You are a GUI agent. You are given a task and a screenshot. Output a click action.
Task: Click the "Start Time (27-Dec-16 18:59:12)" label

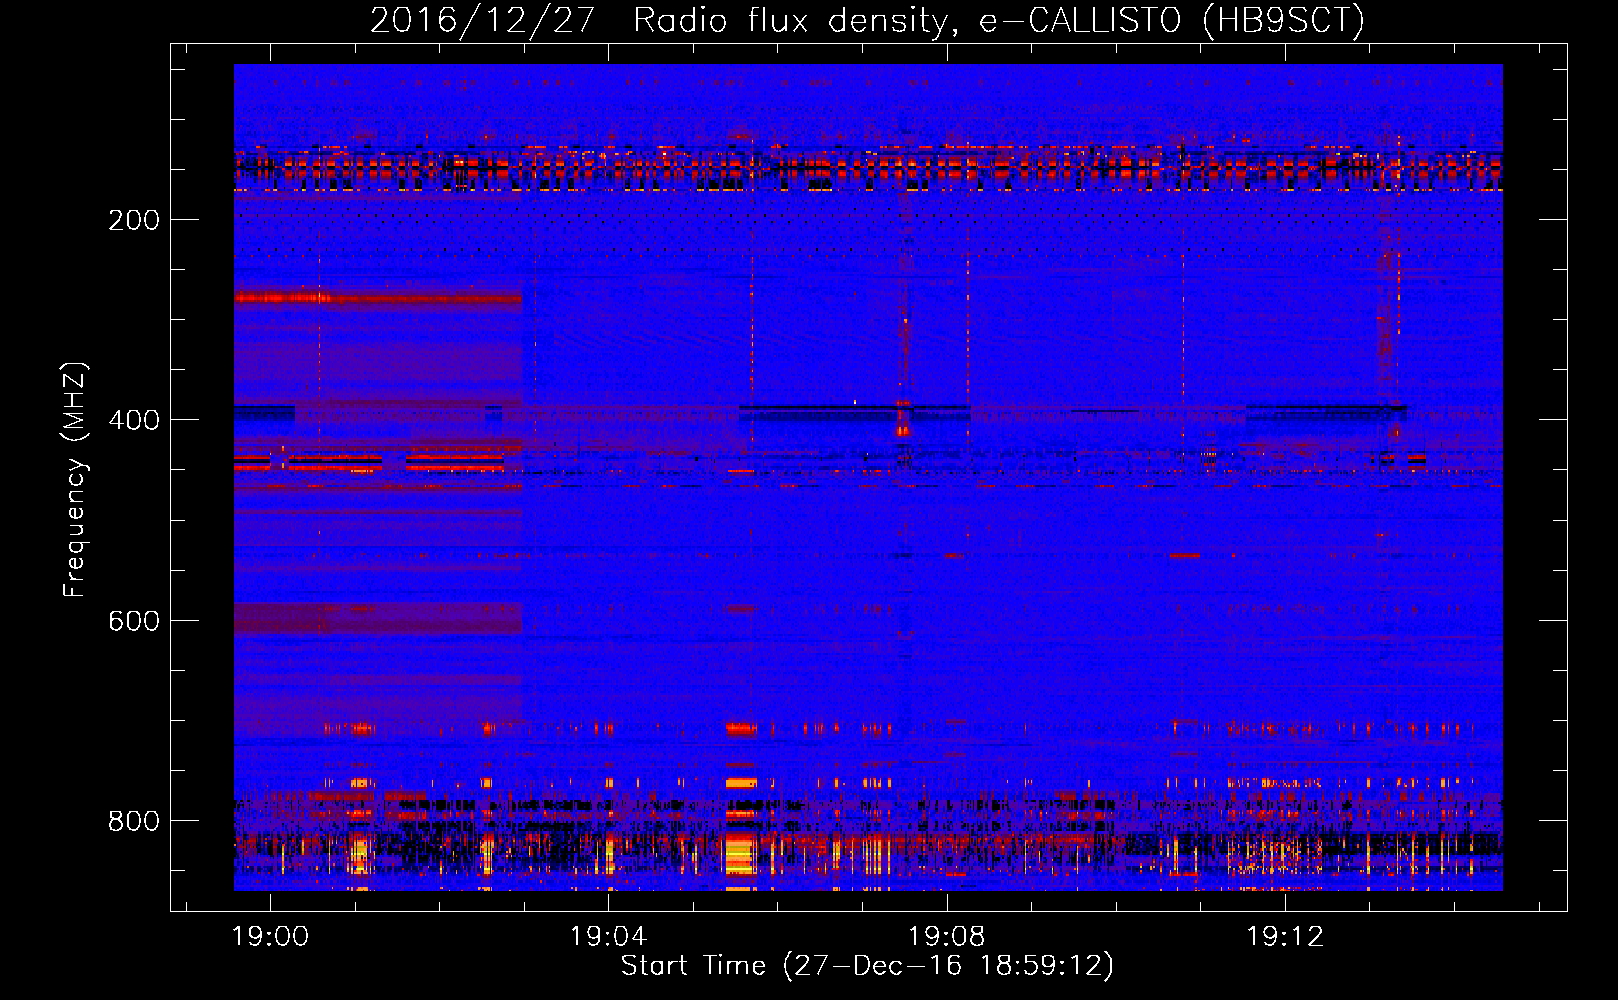click(867, 966)
